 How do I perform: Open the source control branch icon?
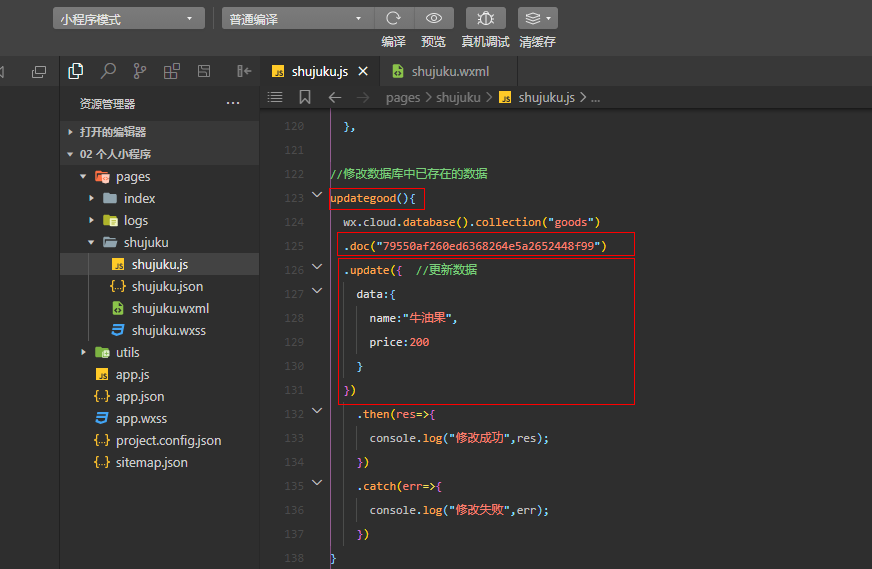[140, 71]
